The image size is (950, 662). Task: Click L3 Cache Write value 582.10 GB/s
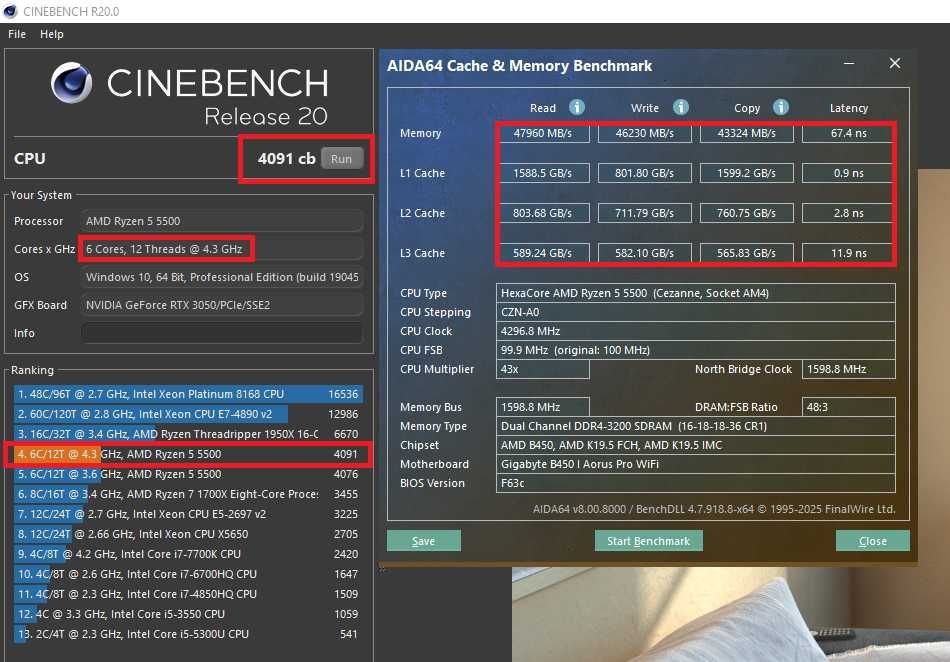point(645,253)
